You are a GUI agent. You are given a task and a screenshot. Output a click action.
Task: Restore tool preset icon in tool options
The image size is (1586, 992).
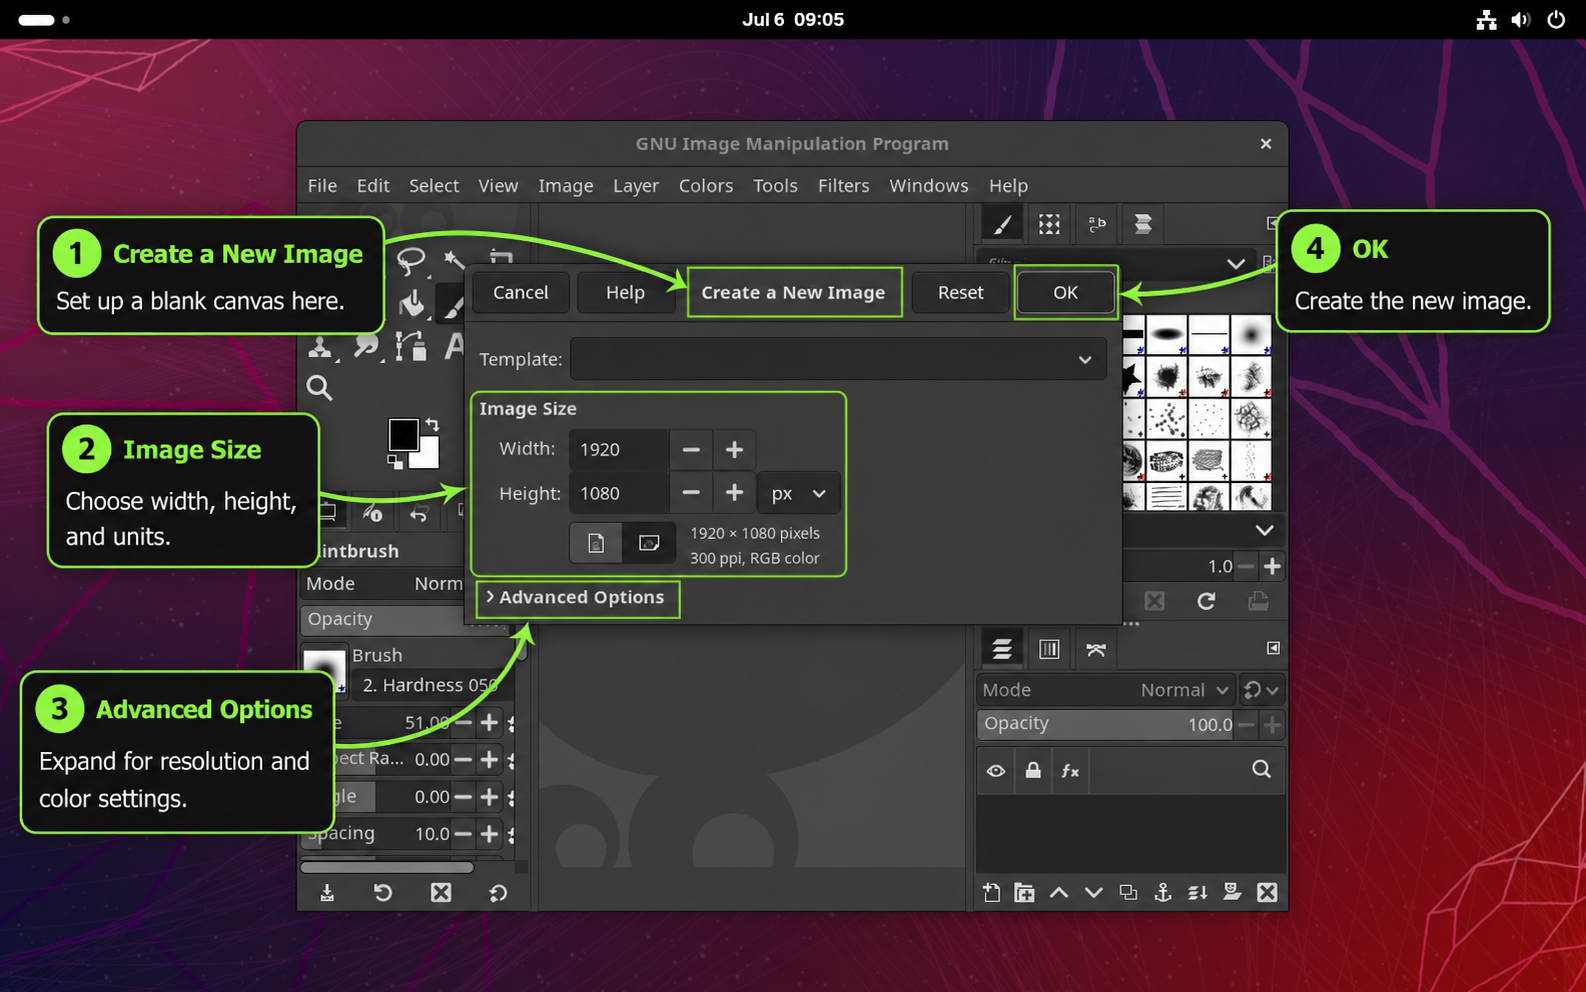tap(383, 893)
